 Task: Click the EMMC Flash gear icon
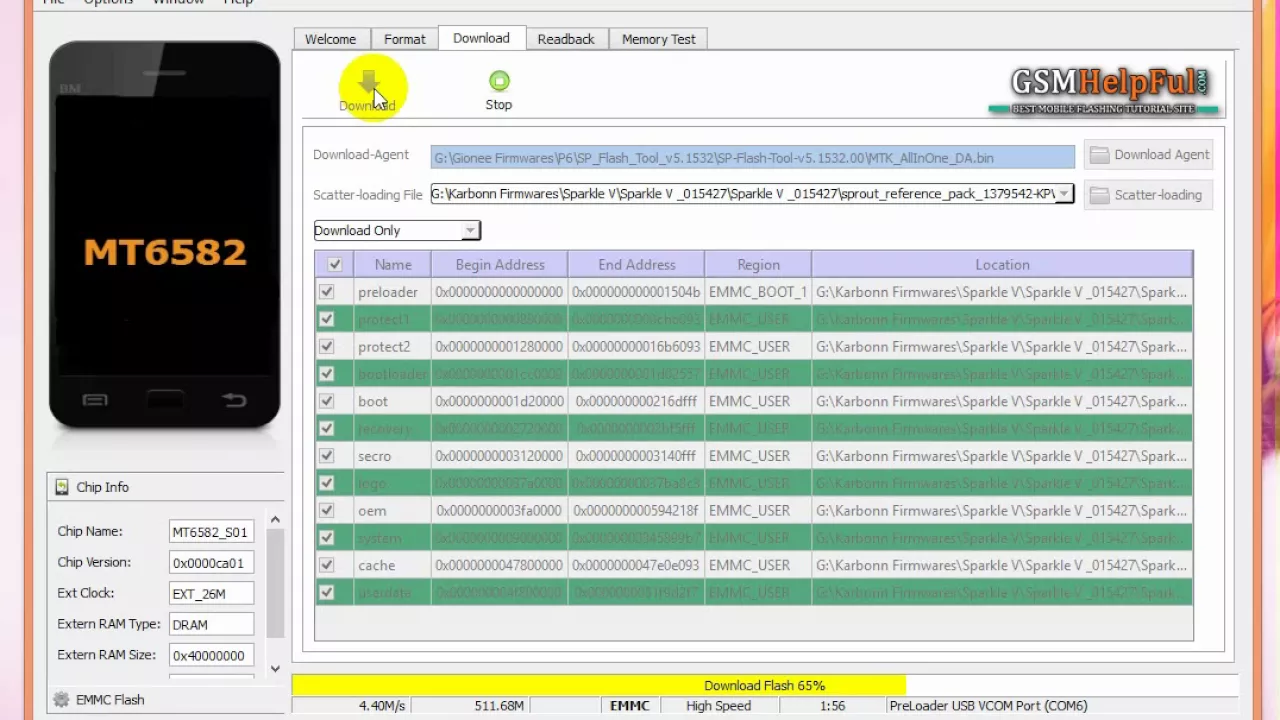(x=61, y=700)
